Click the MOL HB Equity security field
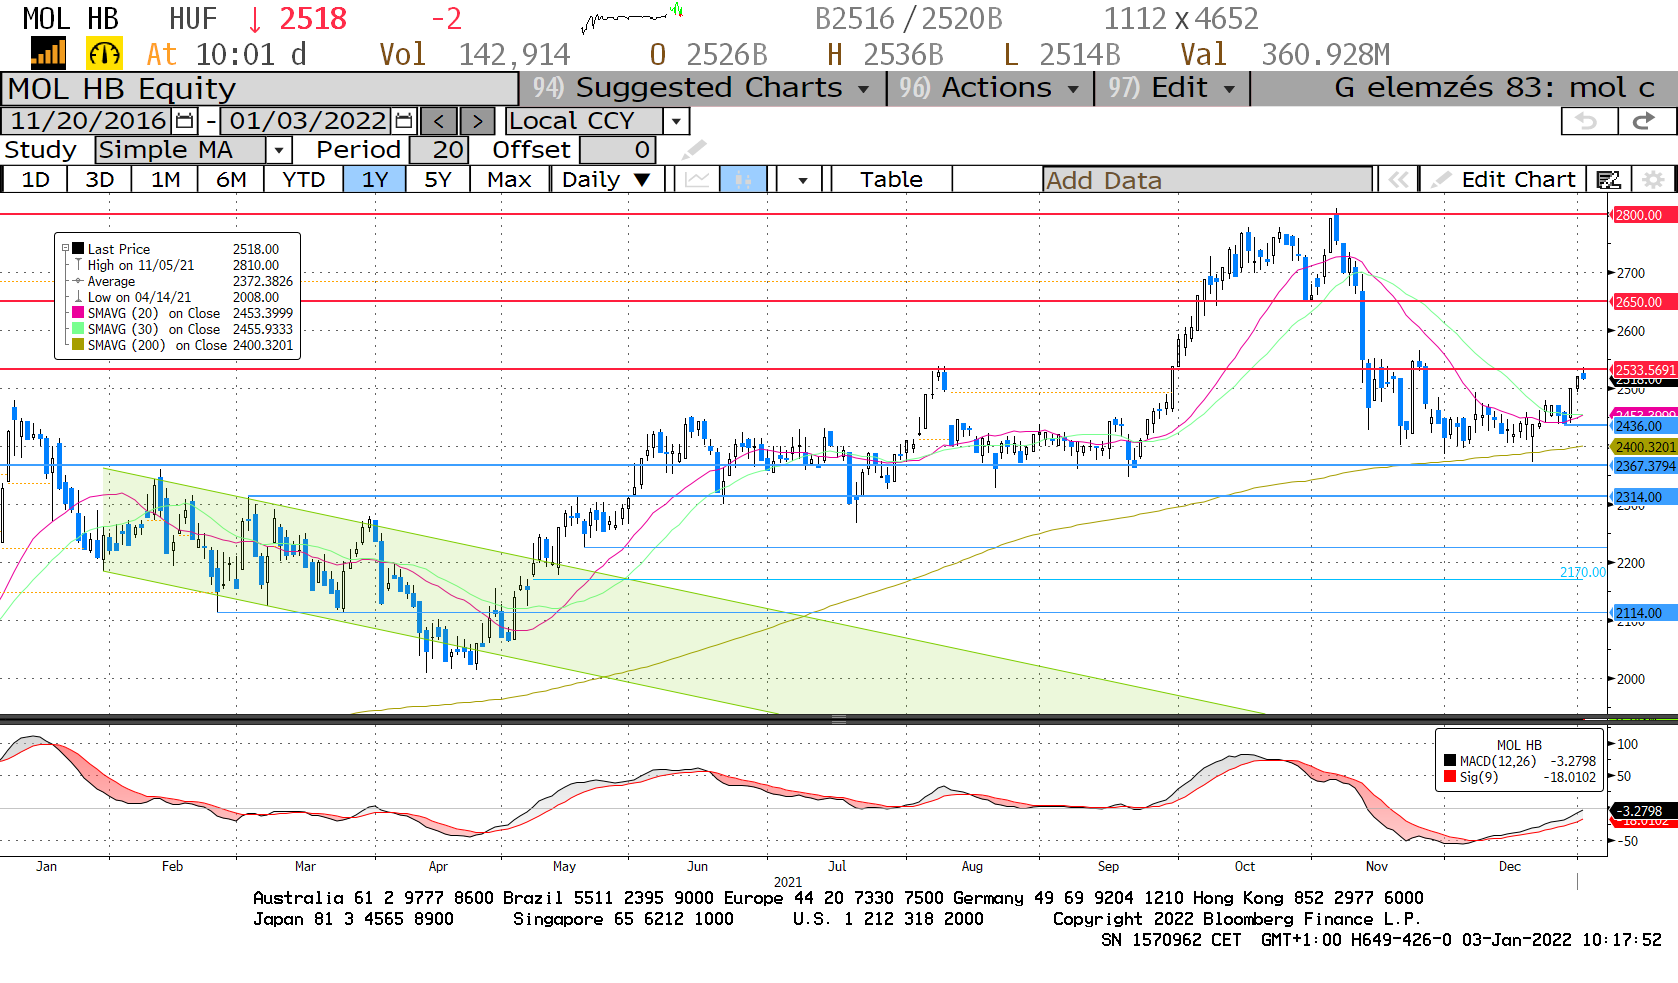The image size is (1678, 983). coord(260,89)
